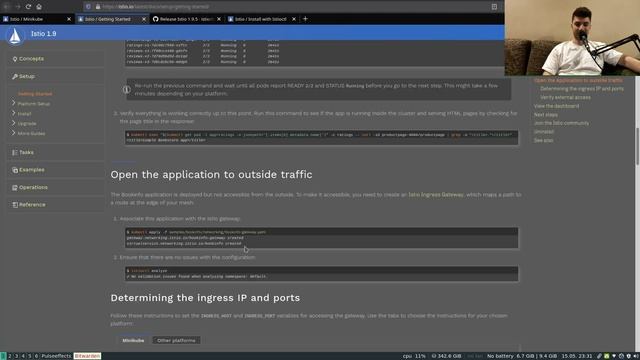Click the Istio 1.9 header title
The height and width of the screenshot is (360, 640).
44,34
